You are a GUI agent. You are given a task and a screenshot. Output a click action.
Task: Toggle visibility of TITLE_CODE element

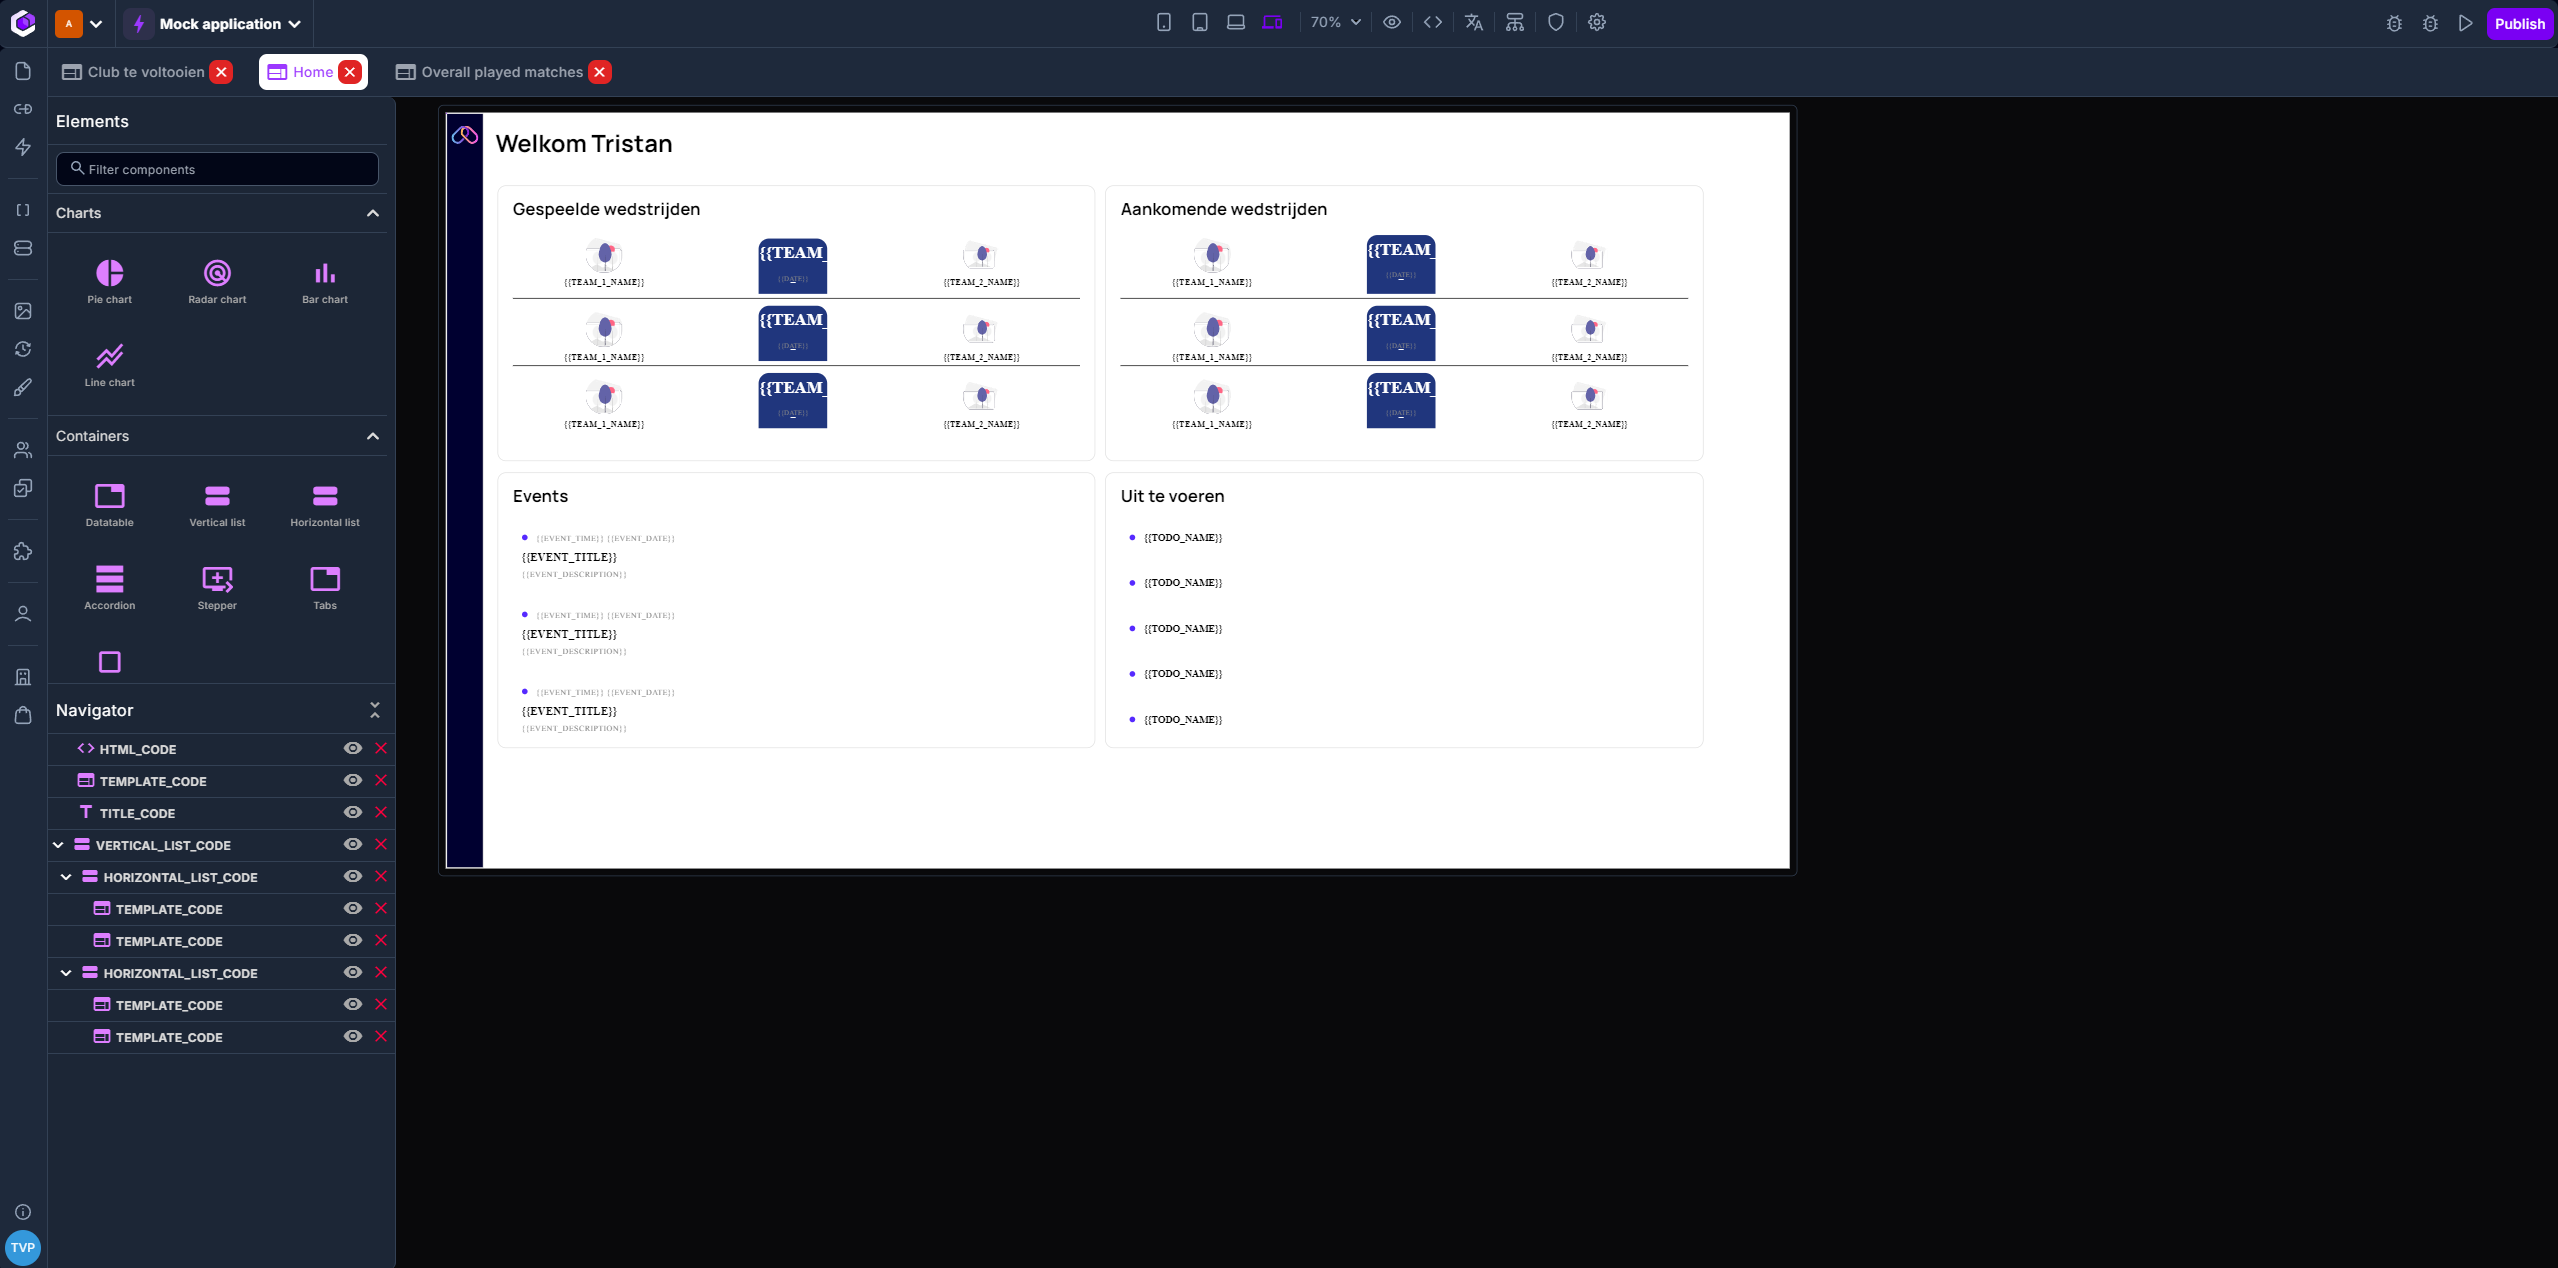pyautogui.click(x=352, y=812)
